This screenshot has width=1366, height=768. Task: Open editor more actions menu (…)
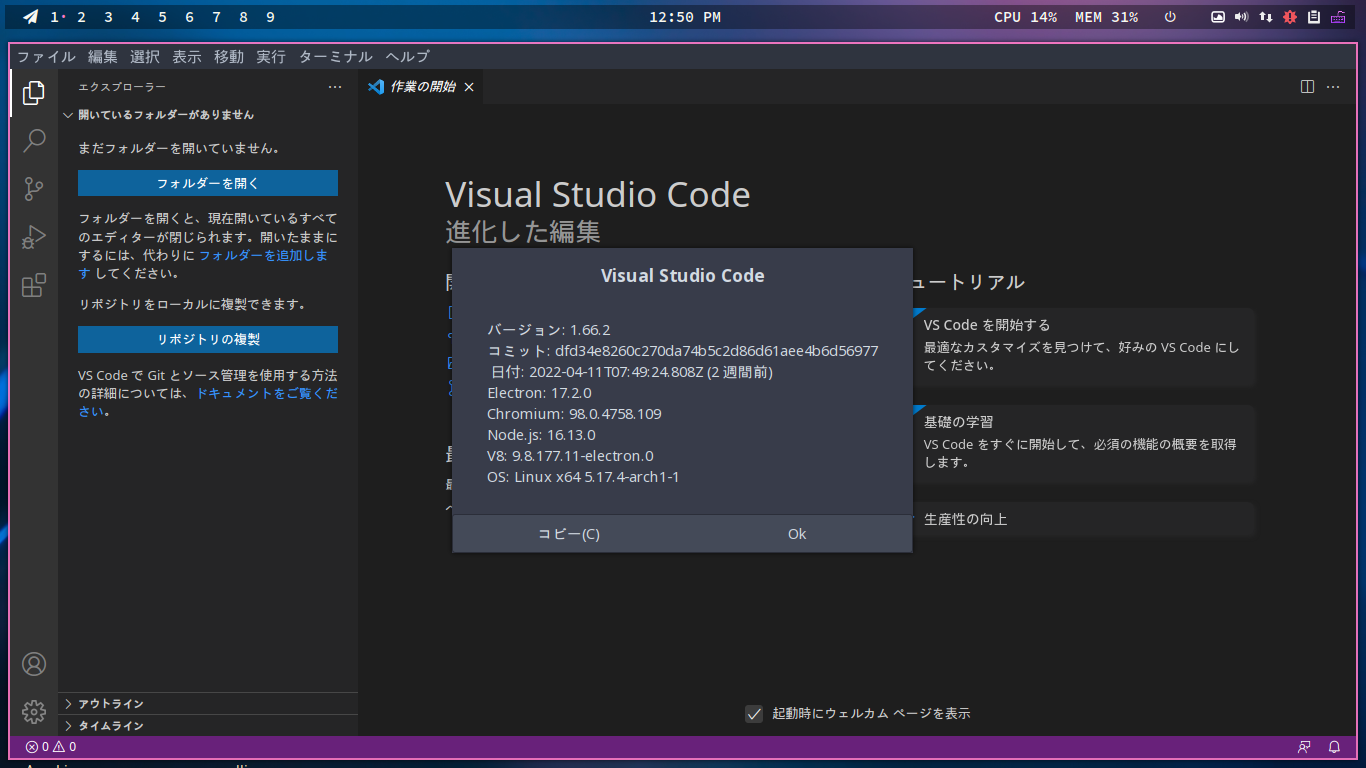(x=1333, y=87)
